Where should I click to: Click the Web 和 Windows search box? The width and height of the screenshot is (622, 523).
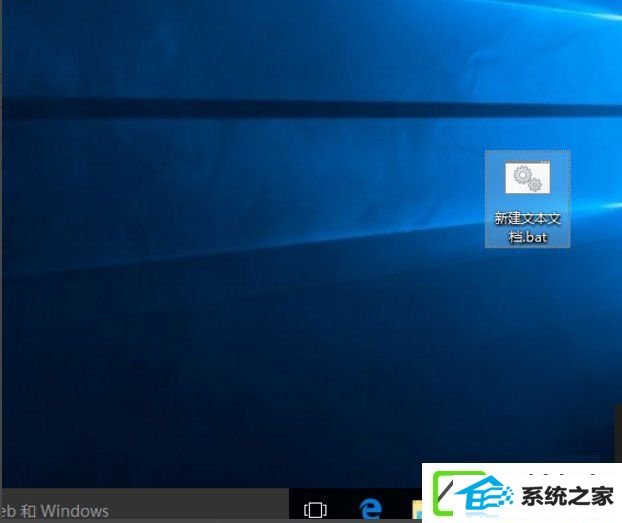pyautogui.click(x=144, y=504)
